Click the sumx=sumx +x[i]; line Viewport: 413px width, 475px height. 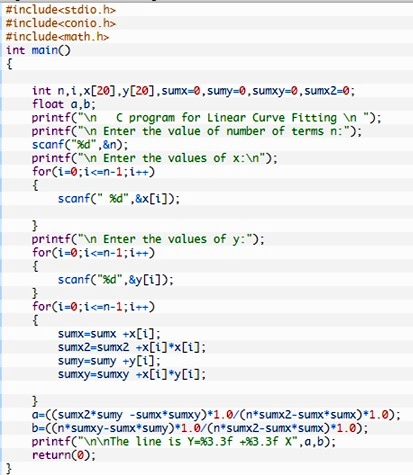(109, 334)
